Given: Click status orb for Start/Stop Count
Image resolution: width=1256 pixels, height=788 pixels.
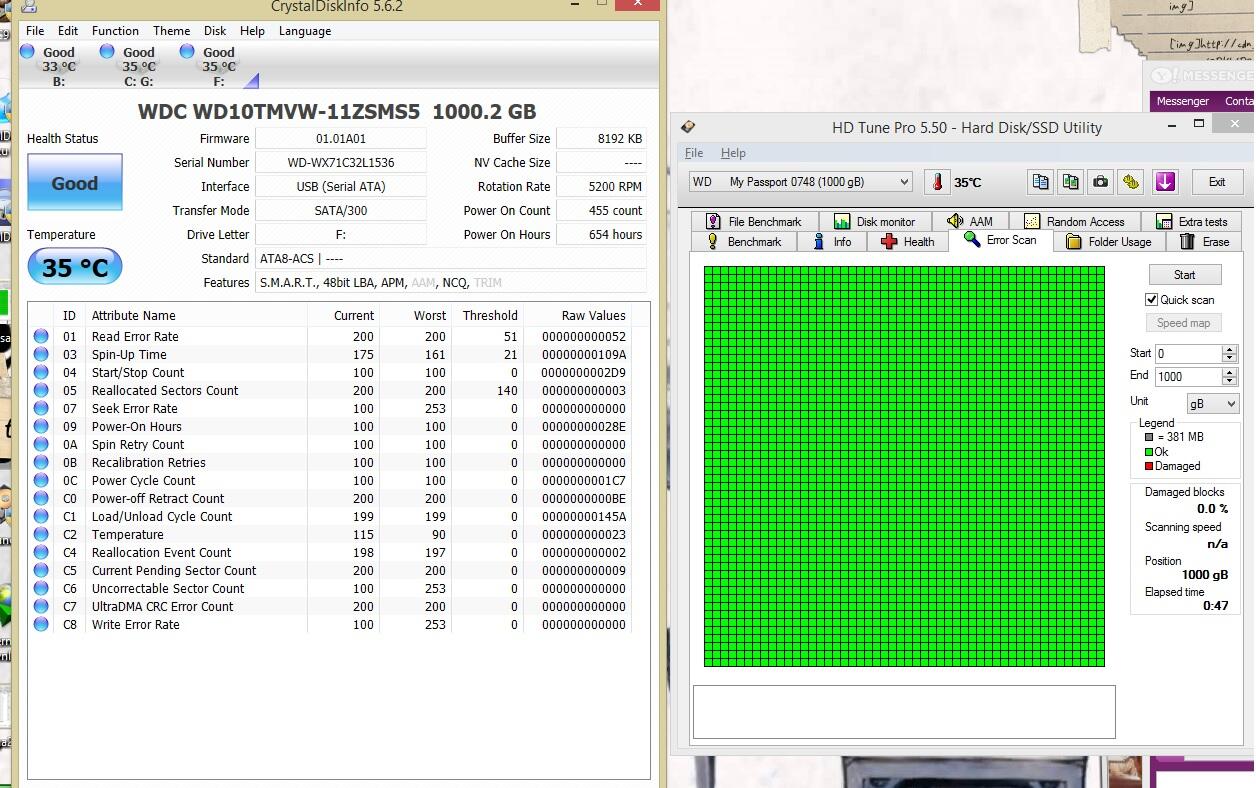Looking at the screenshot, I should coord(41,373).
